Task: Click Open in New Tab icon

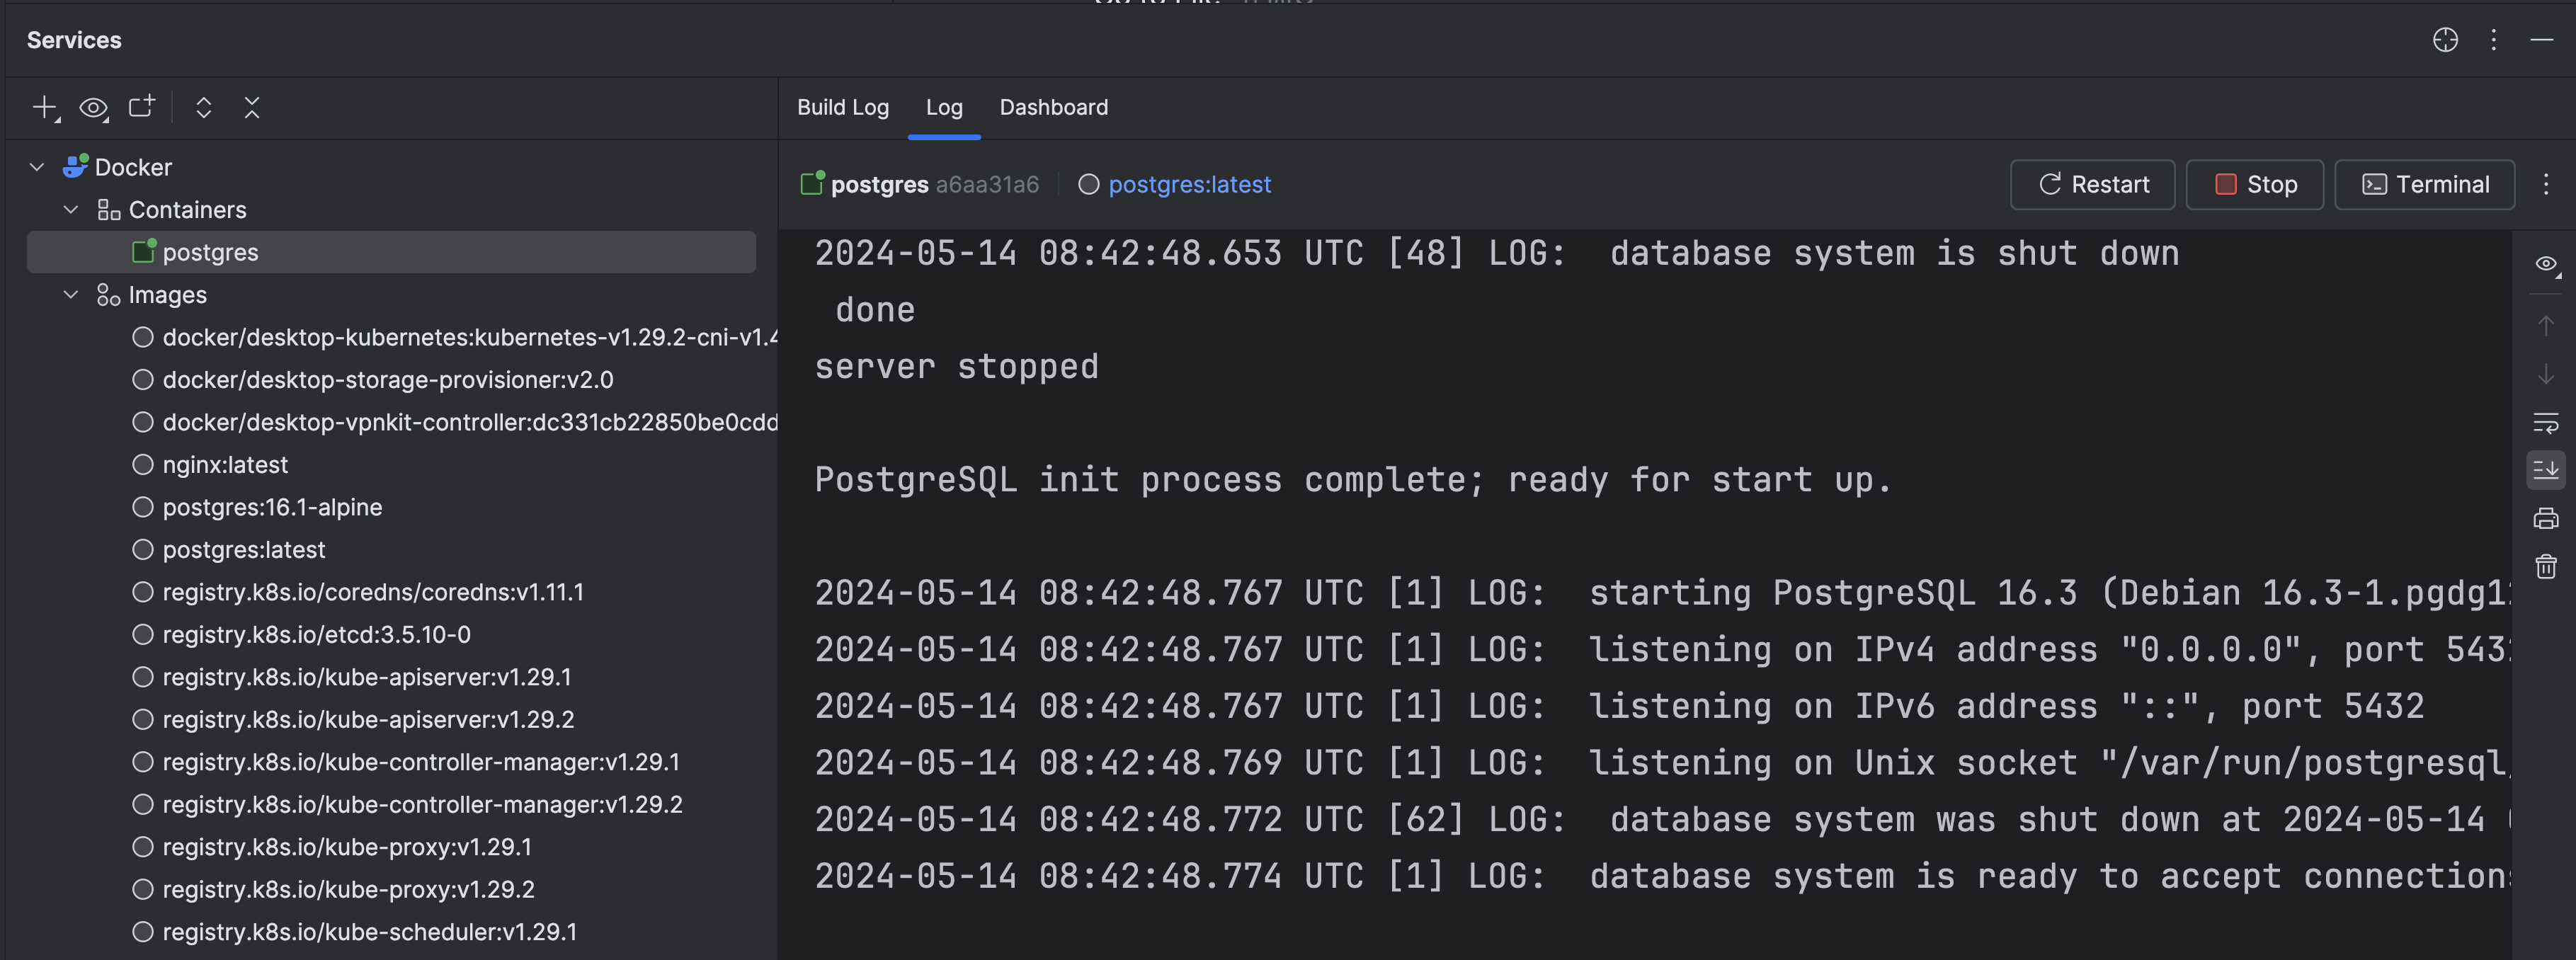Action: click(x=142, y=106)
